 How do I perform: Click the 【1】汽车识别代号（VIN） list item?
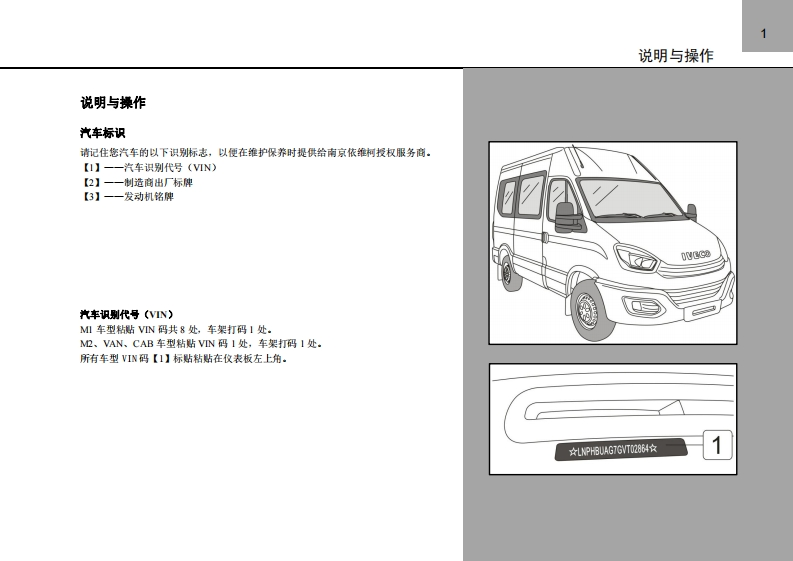(148, 167)
